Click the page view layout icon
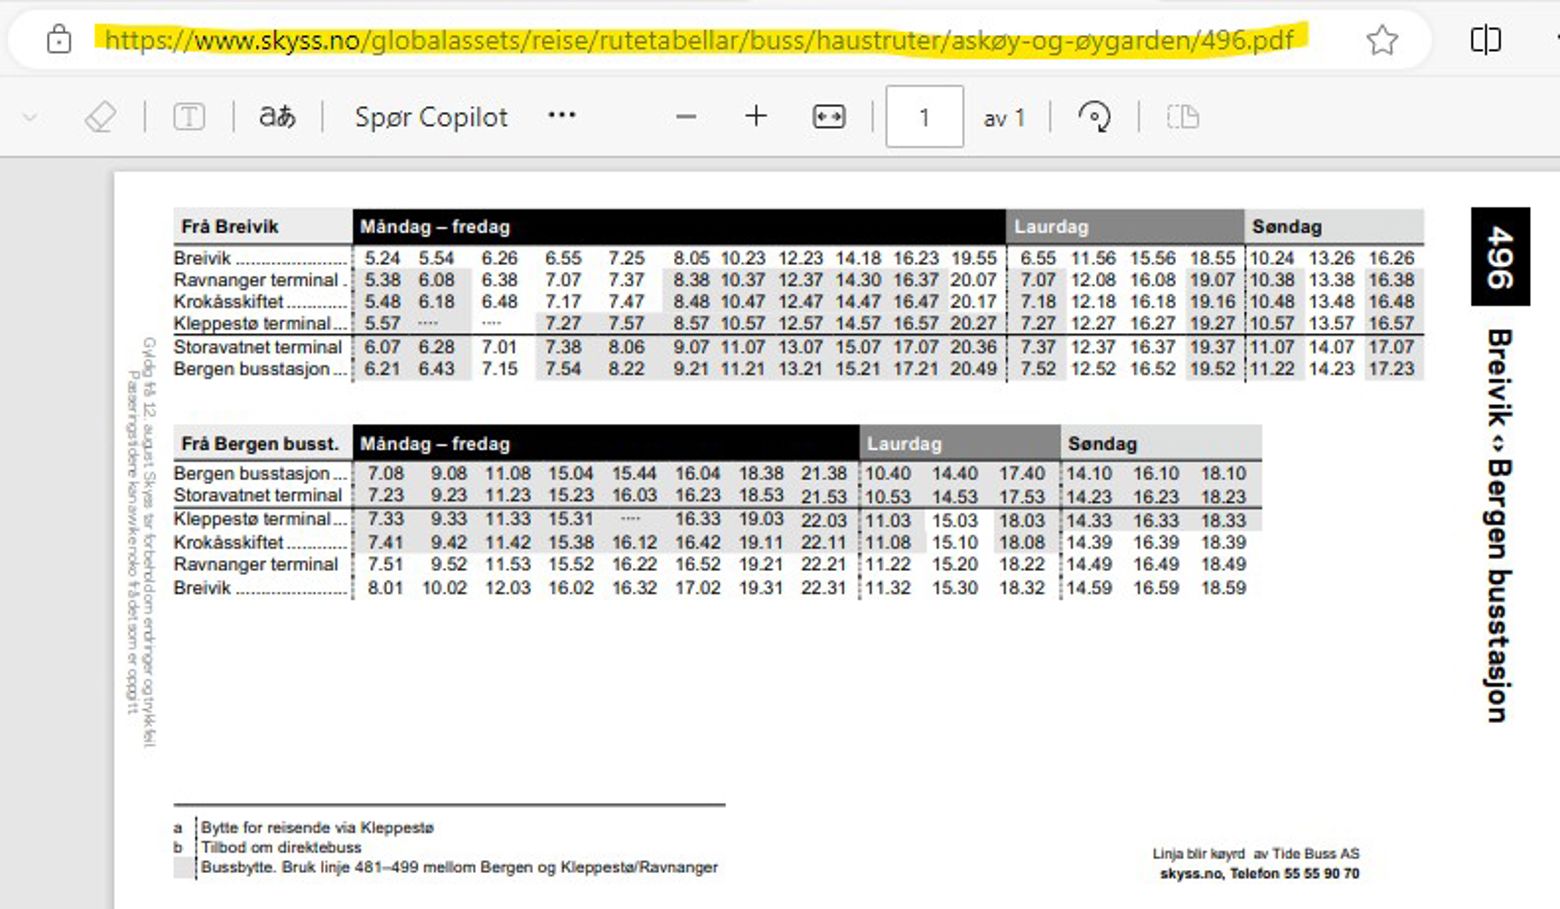Screen dimensions: 1560x909 click(x=1183, y=117)
